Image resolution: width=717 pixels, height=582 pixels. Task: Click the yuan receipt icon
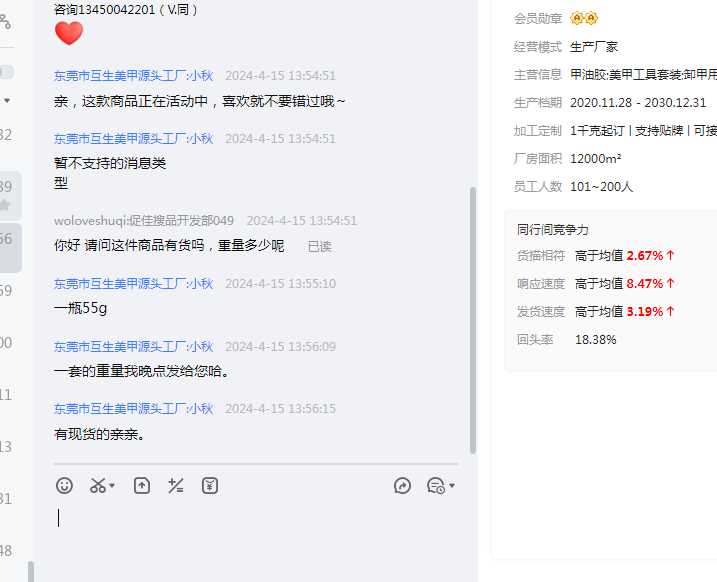click(210, 486)
